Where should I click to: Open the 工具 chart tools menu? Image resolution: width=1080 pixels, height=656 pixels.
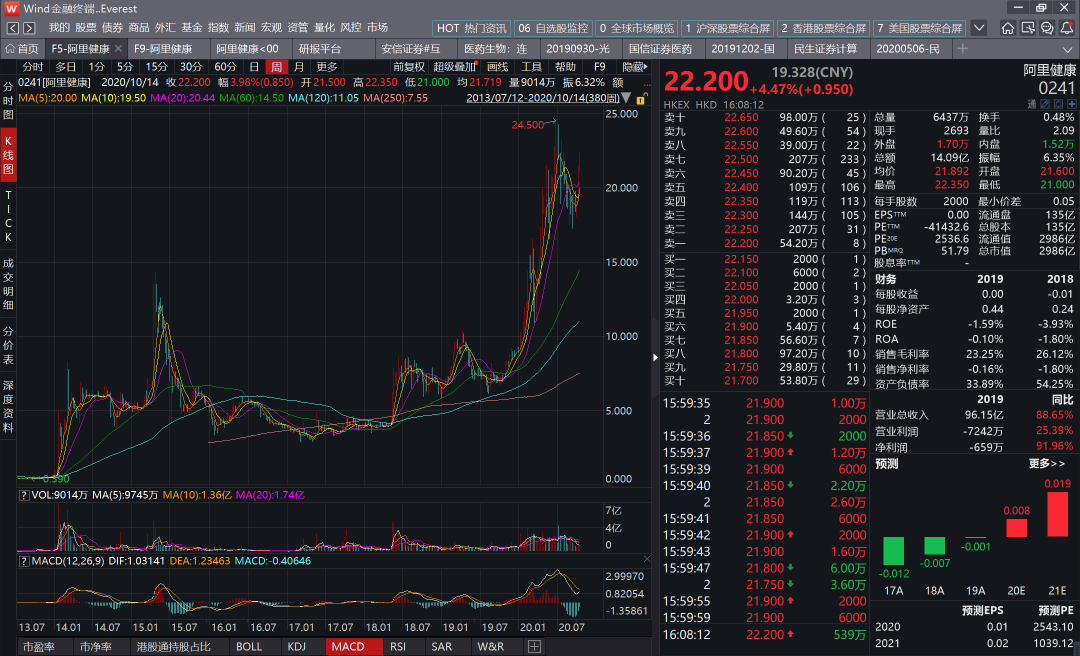tap(531, 67)
